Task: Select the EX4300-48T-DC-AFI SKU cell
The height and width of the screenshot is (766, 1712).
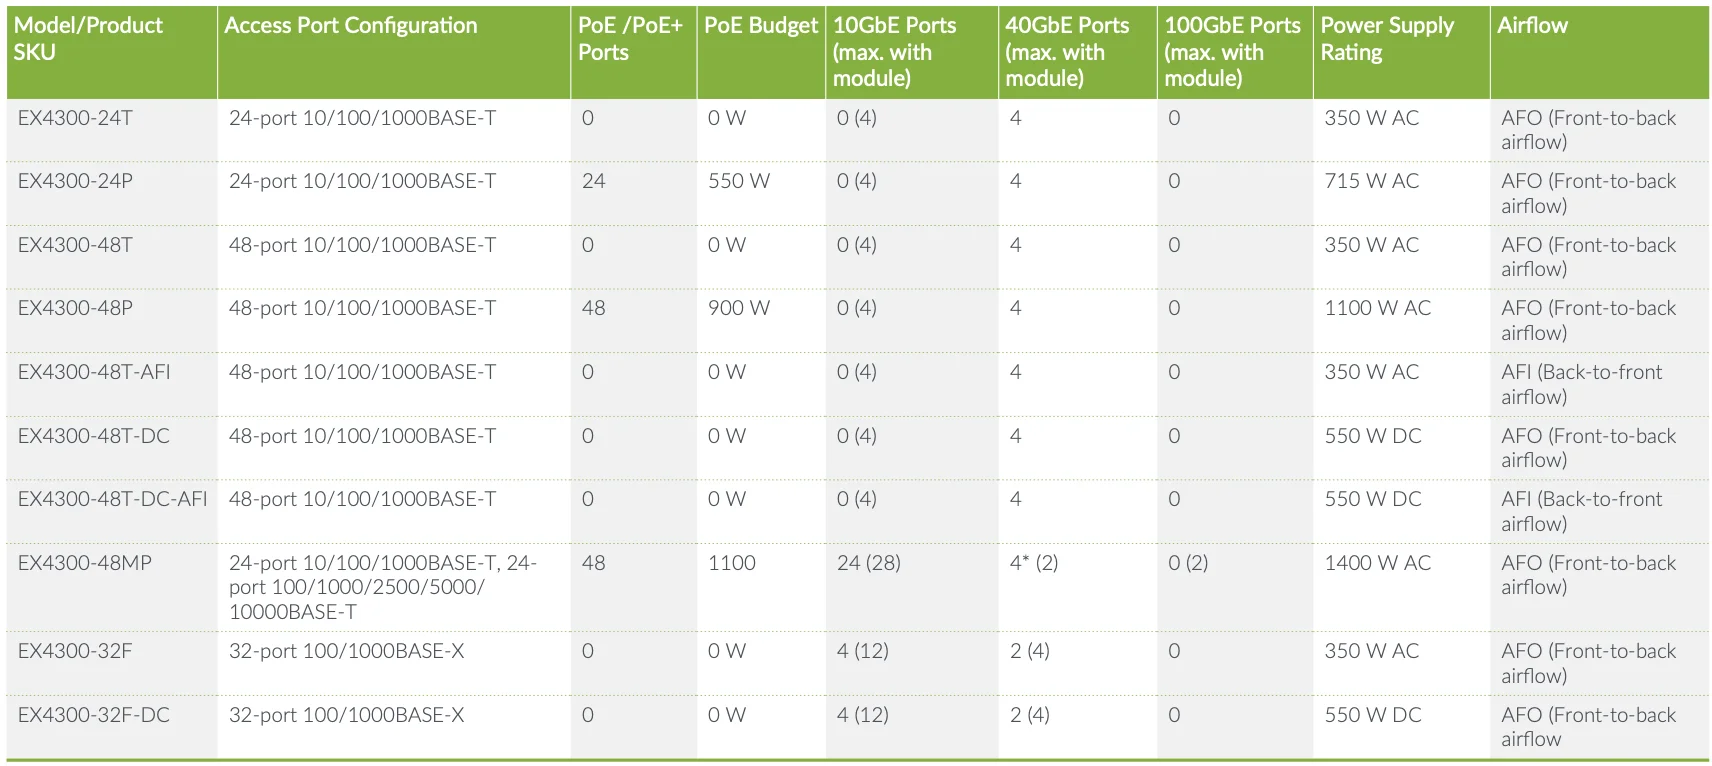Action: click(x=112, y=499)
